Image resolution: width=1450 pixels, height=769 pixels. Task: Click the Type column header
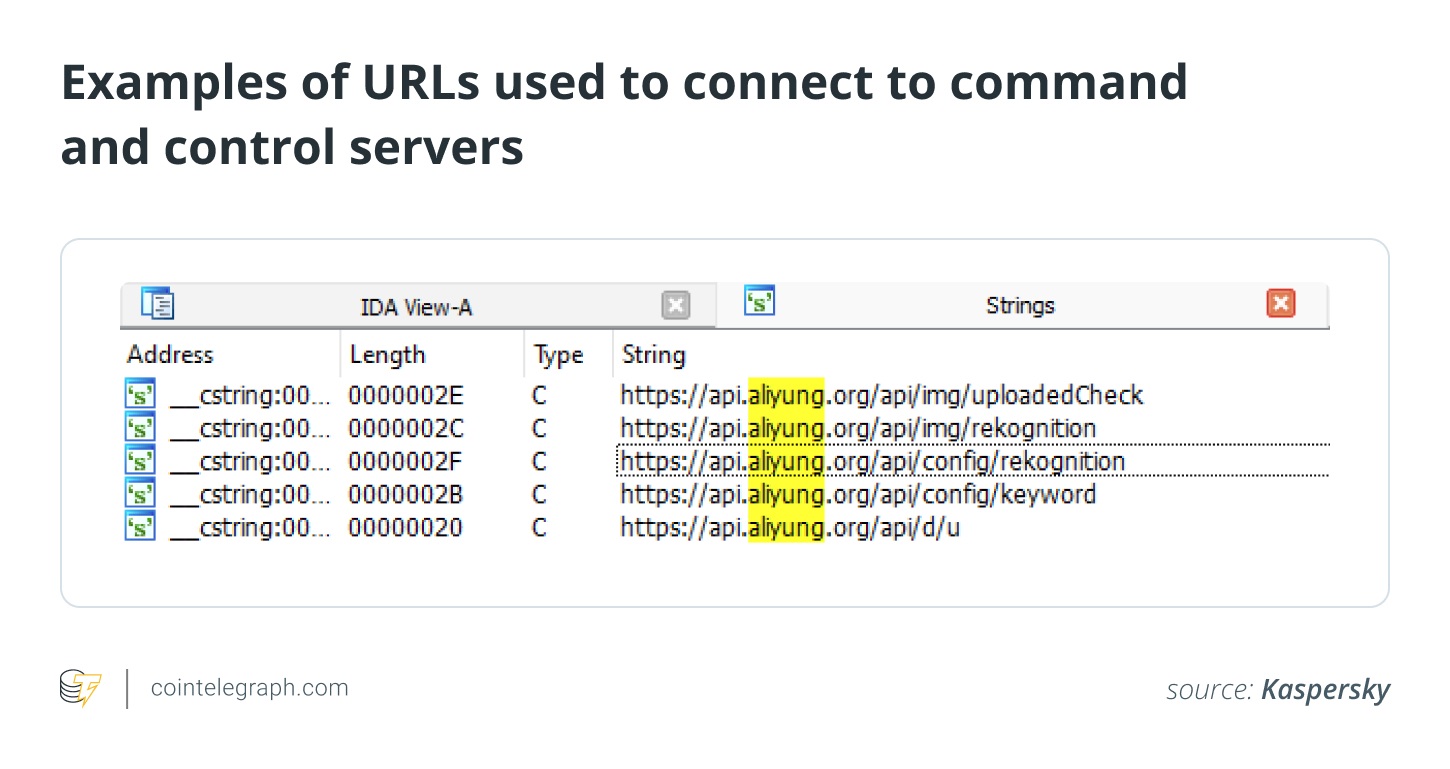point(558,355)
